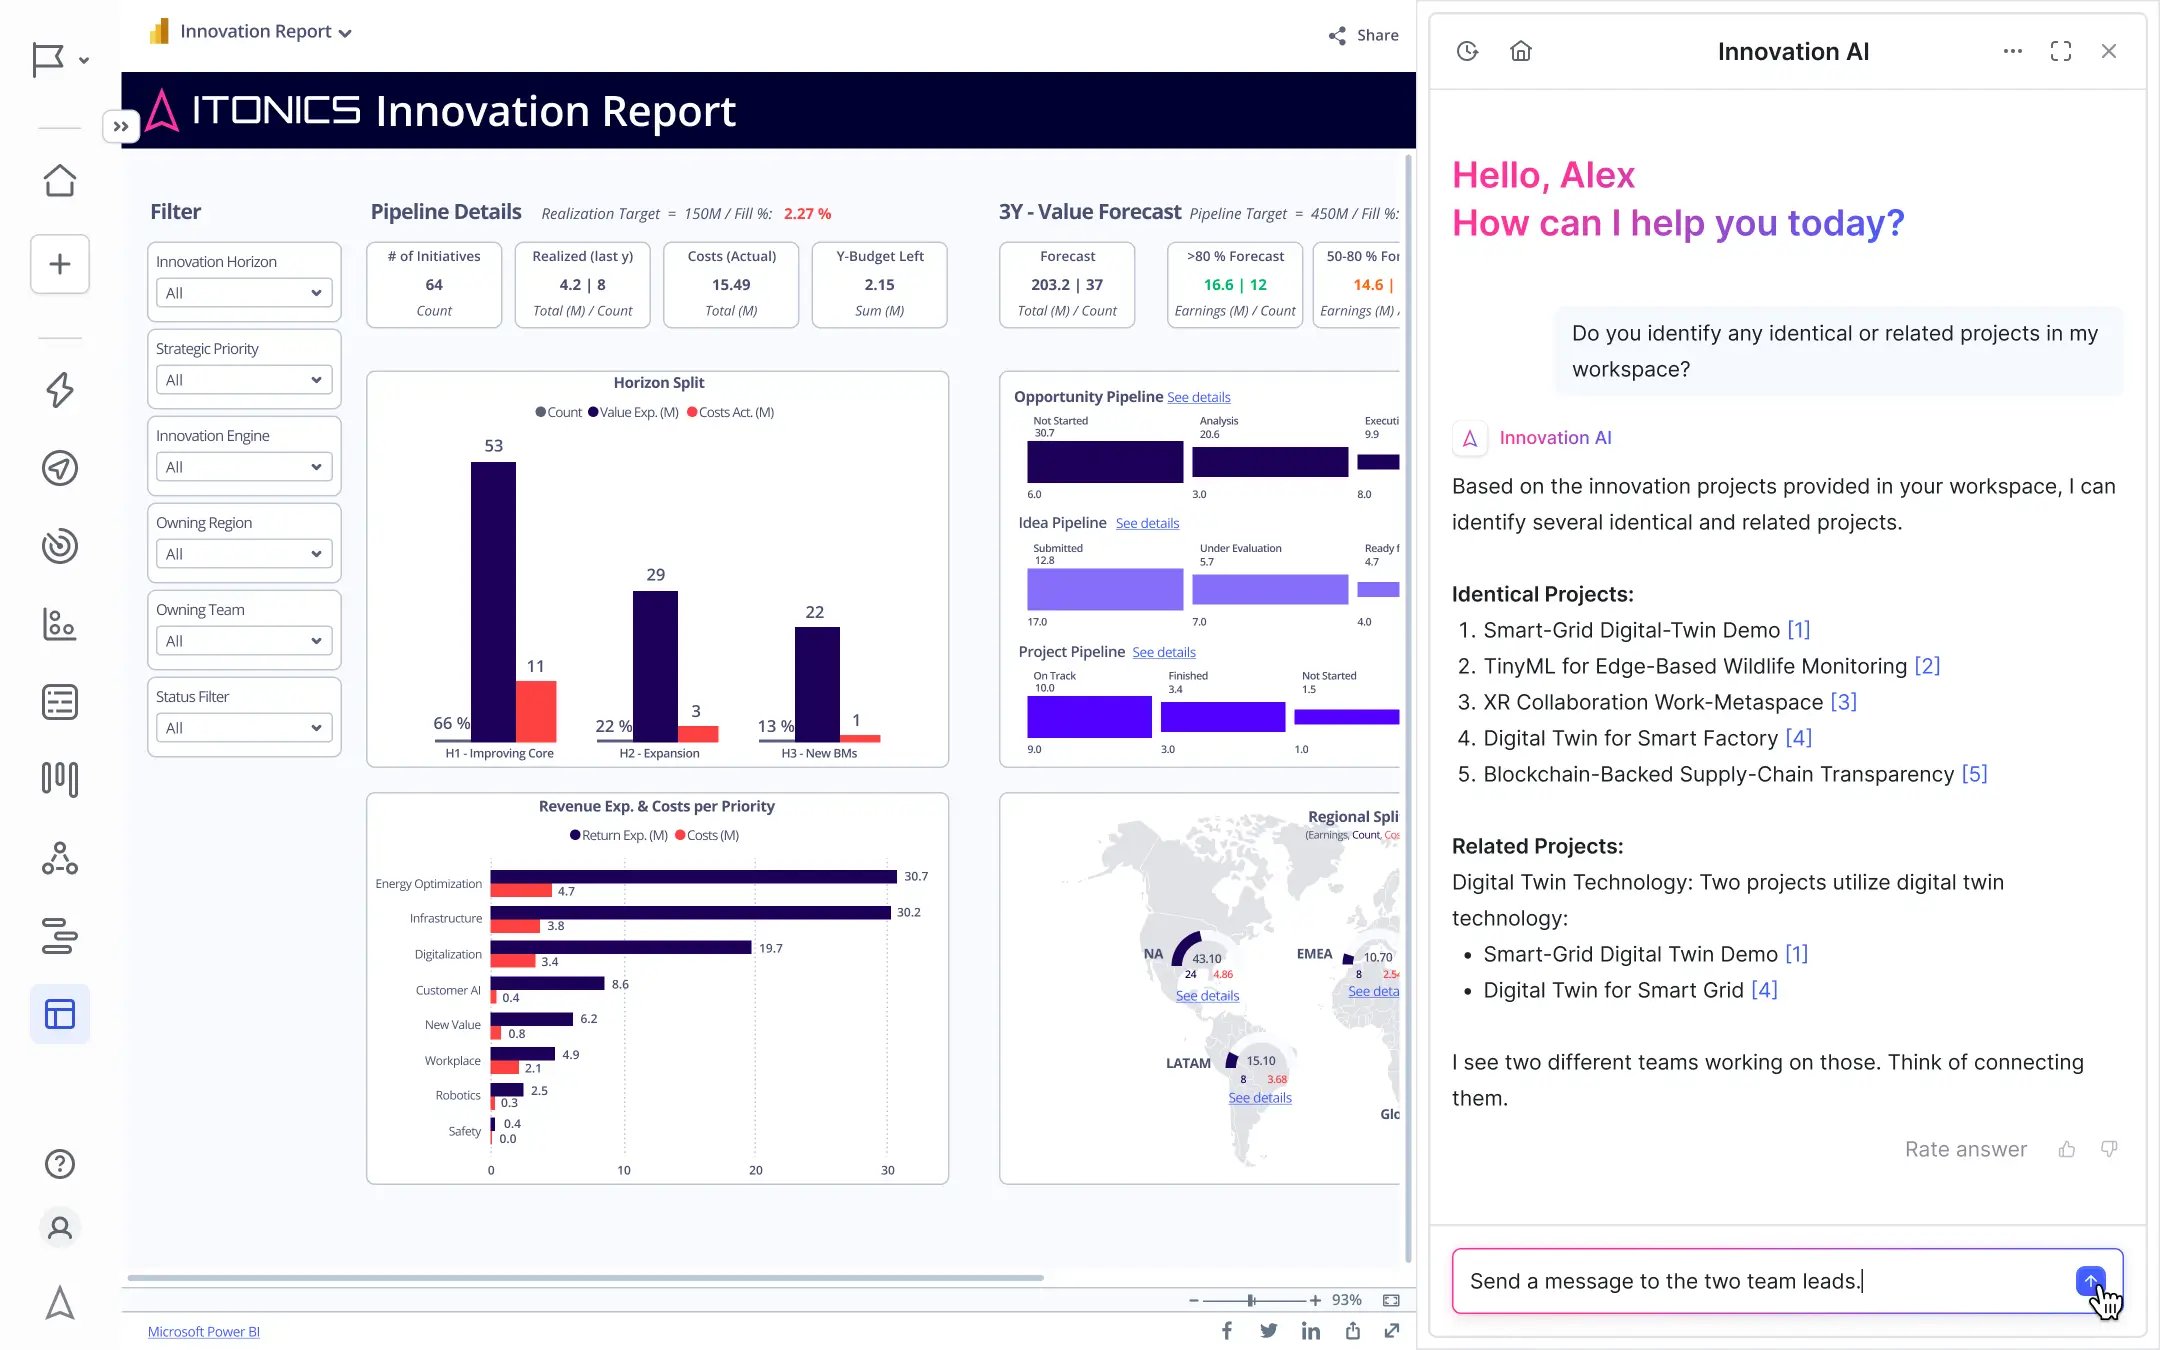This screenshot has height=1350, width=2160.
Task: Open NA region See details link
Action: [1207, 996]
